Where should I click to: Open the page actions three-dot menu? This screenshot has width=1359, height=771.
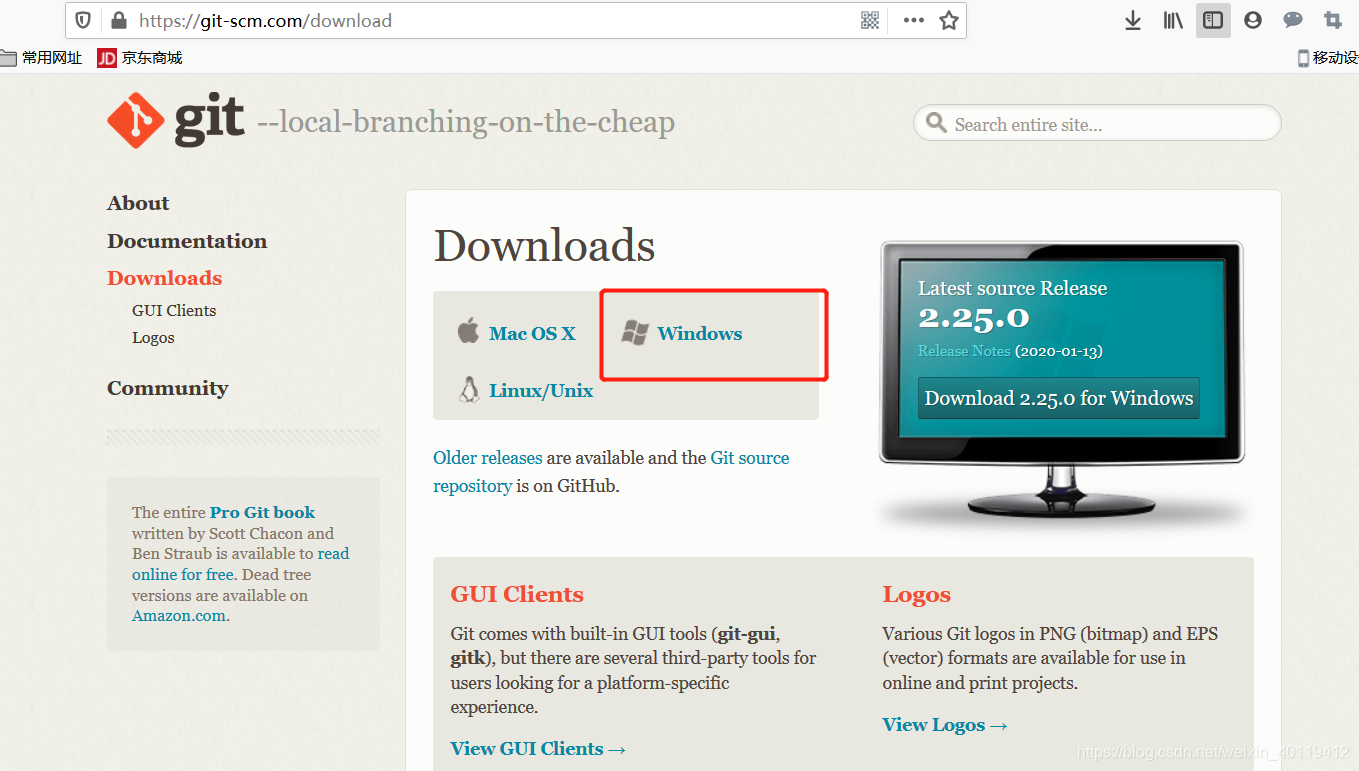913,20
